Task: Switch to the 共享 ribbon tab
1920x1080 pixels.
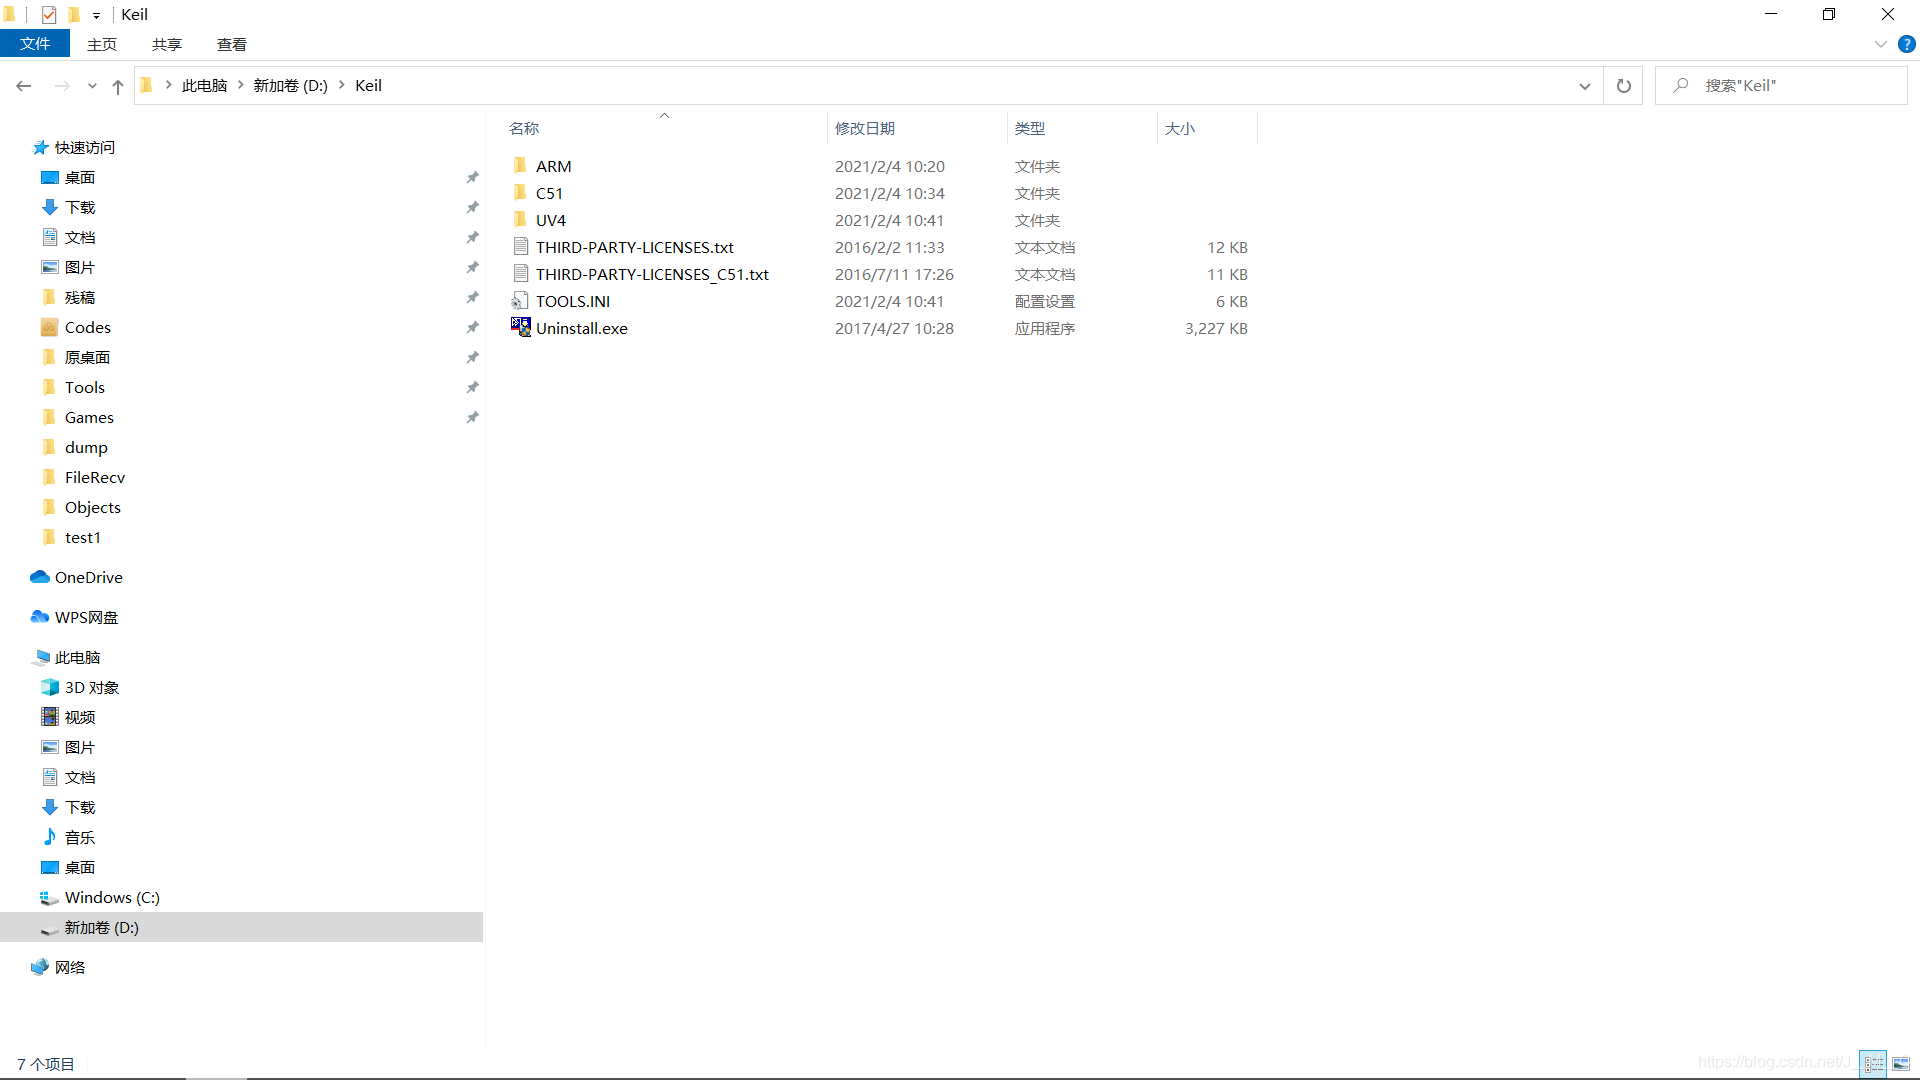Action: click(167, 44)
